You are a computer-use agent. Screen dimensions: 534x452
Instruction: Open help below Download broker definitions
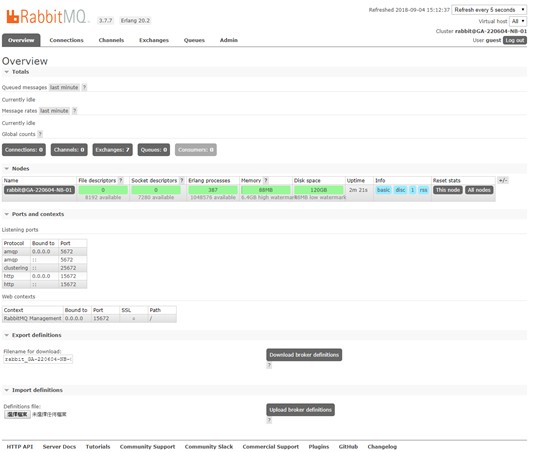(269, 365)
